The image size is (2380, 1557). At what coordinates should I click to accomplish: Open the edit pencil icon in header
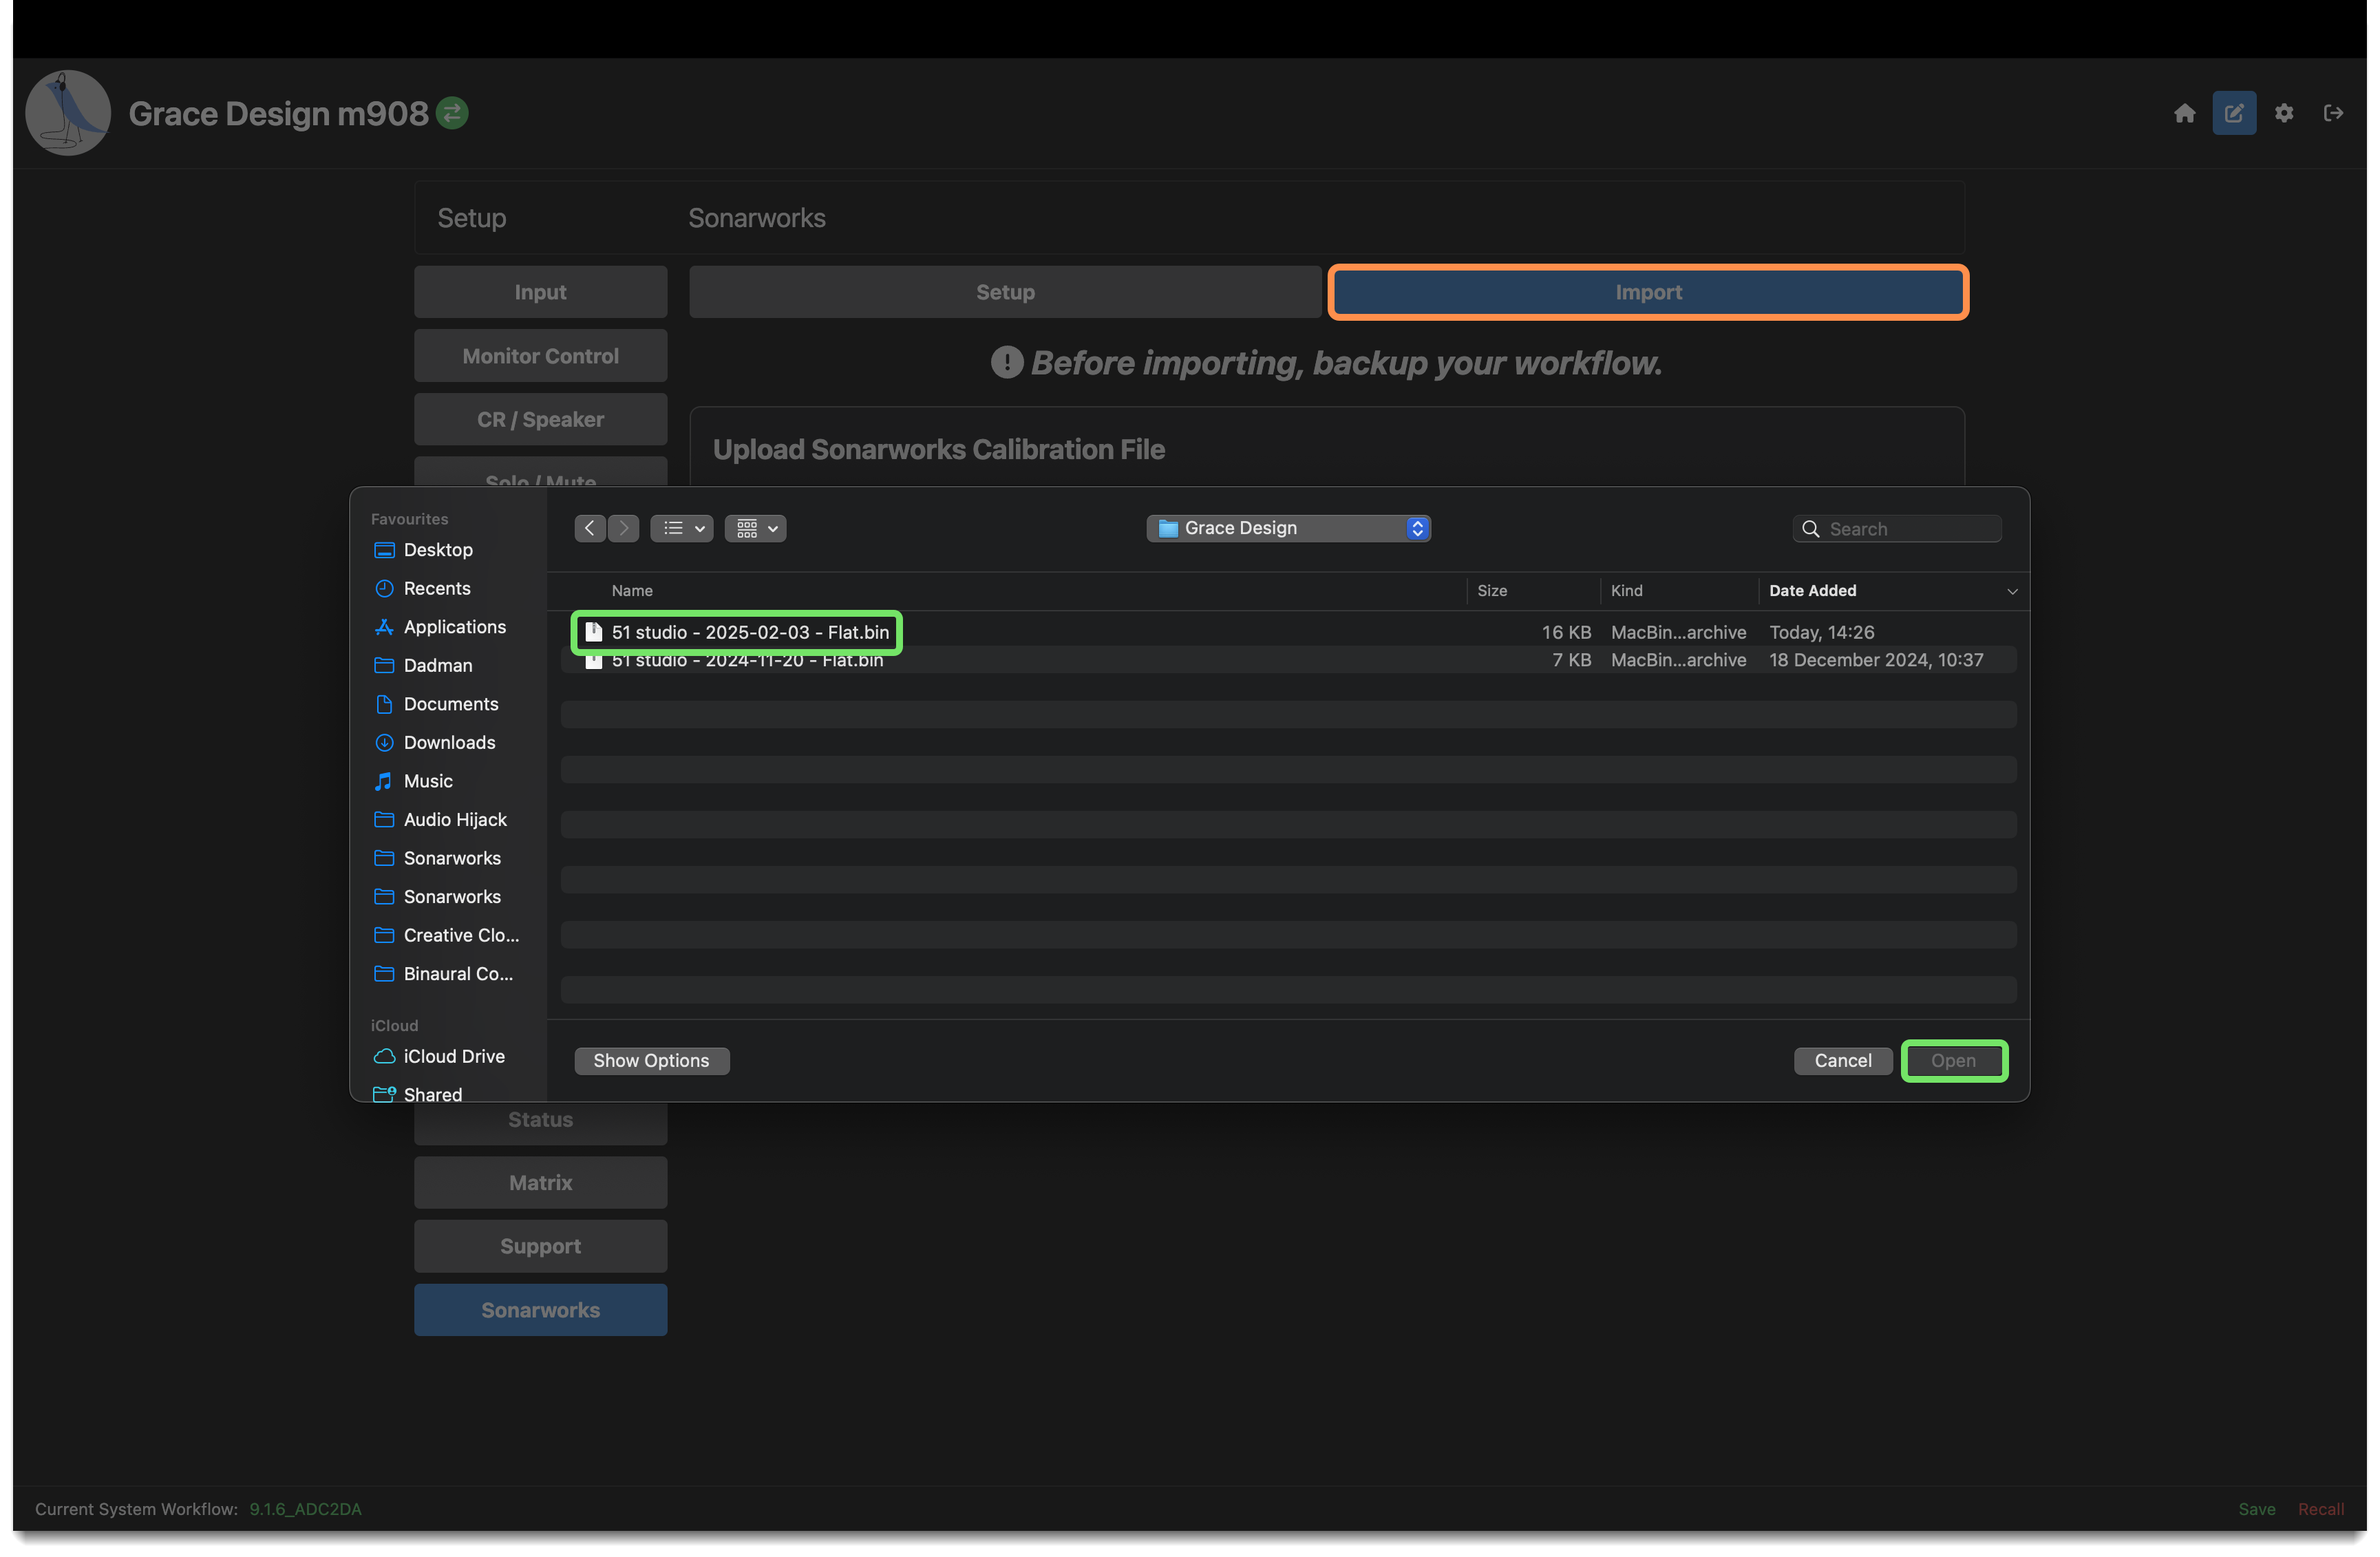pyautogui.click(x=2233, y=113)
